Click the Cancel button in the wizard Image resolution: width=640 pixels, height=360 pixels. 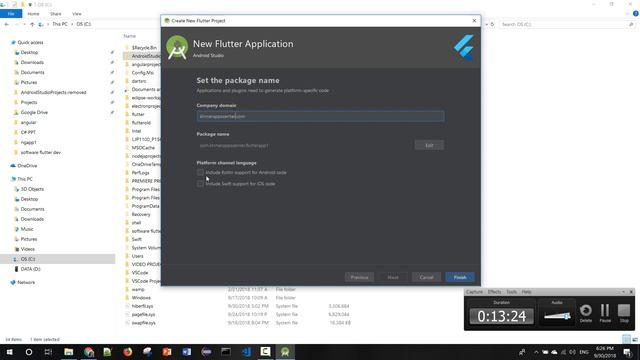pos(427,277)
